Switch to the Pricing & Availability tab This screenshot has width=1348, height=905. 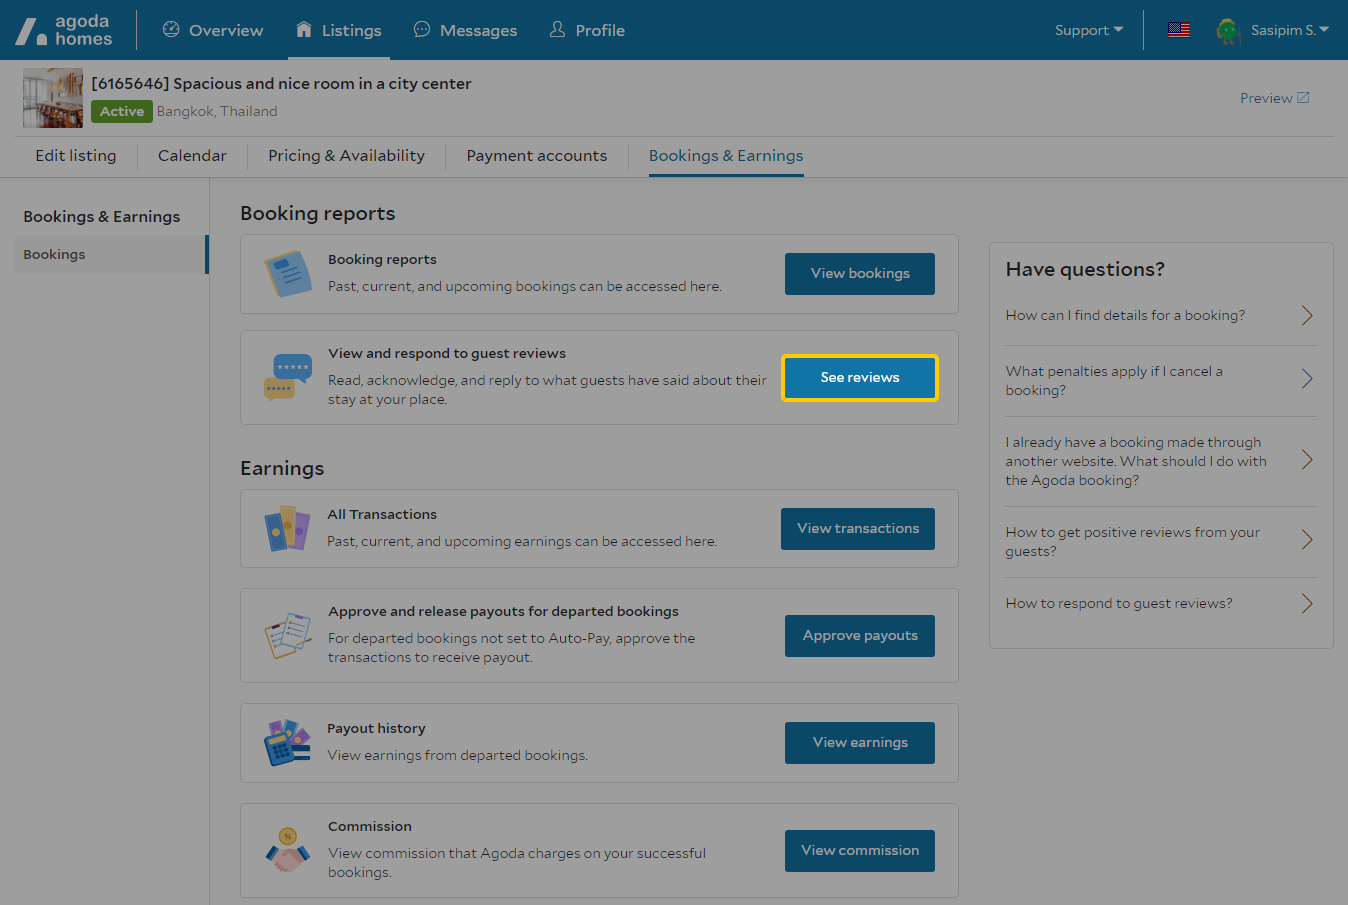click(346, 156)
